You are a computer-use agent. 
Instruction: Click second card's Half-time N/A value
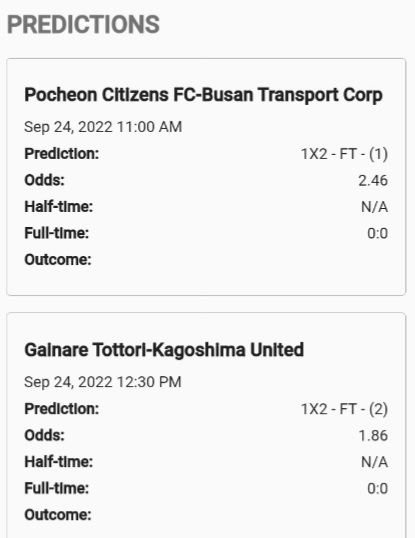tap(374, 462)
